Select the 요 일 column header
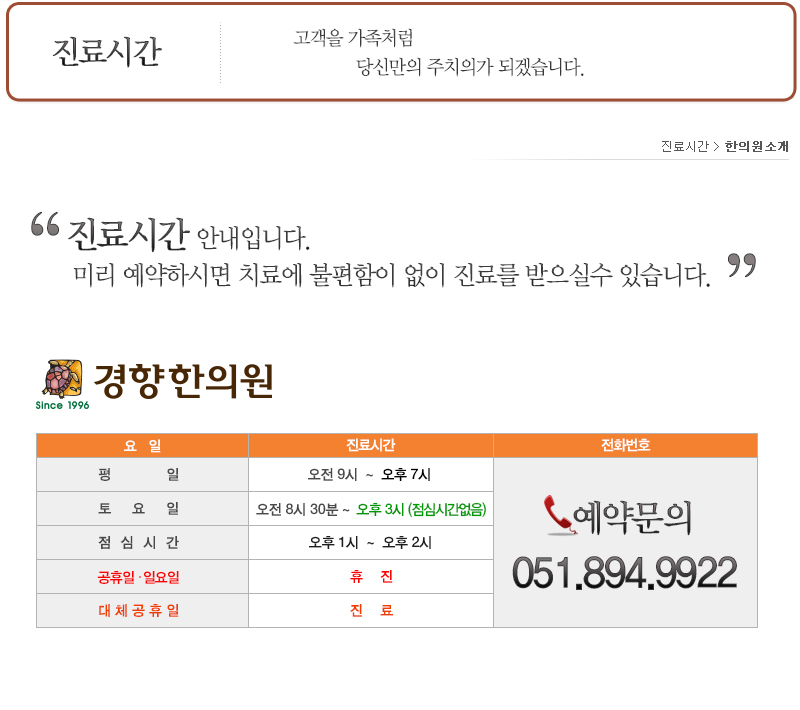The height and width of the screenshot is (710, 800). pyautogui.click(x=142, y=445)
